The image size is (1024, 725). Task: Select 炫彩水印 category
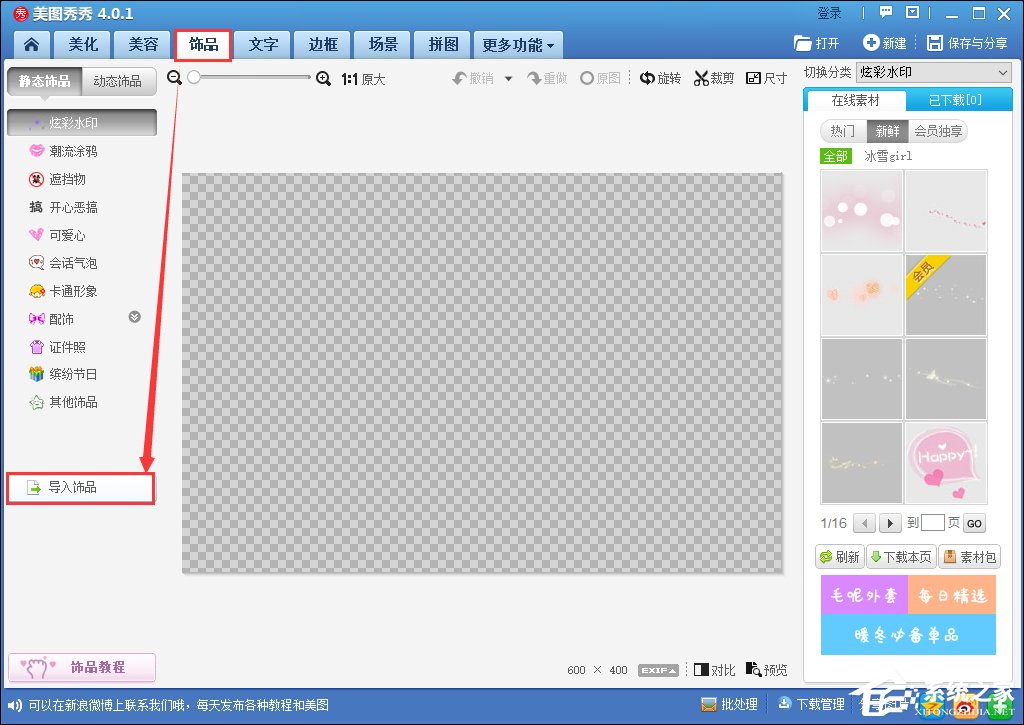coord(82,123)
